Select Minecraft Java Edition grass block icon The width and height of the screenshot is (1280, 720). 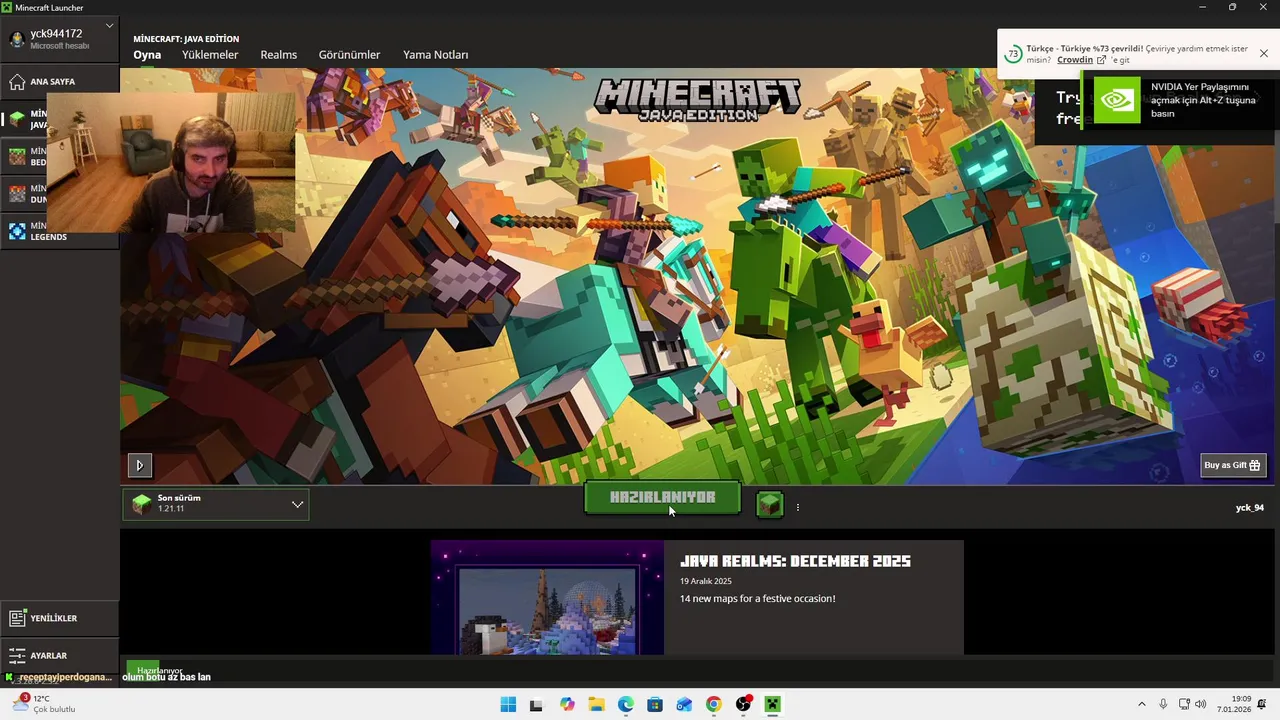pyautogui.click(x=17, y=119)
